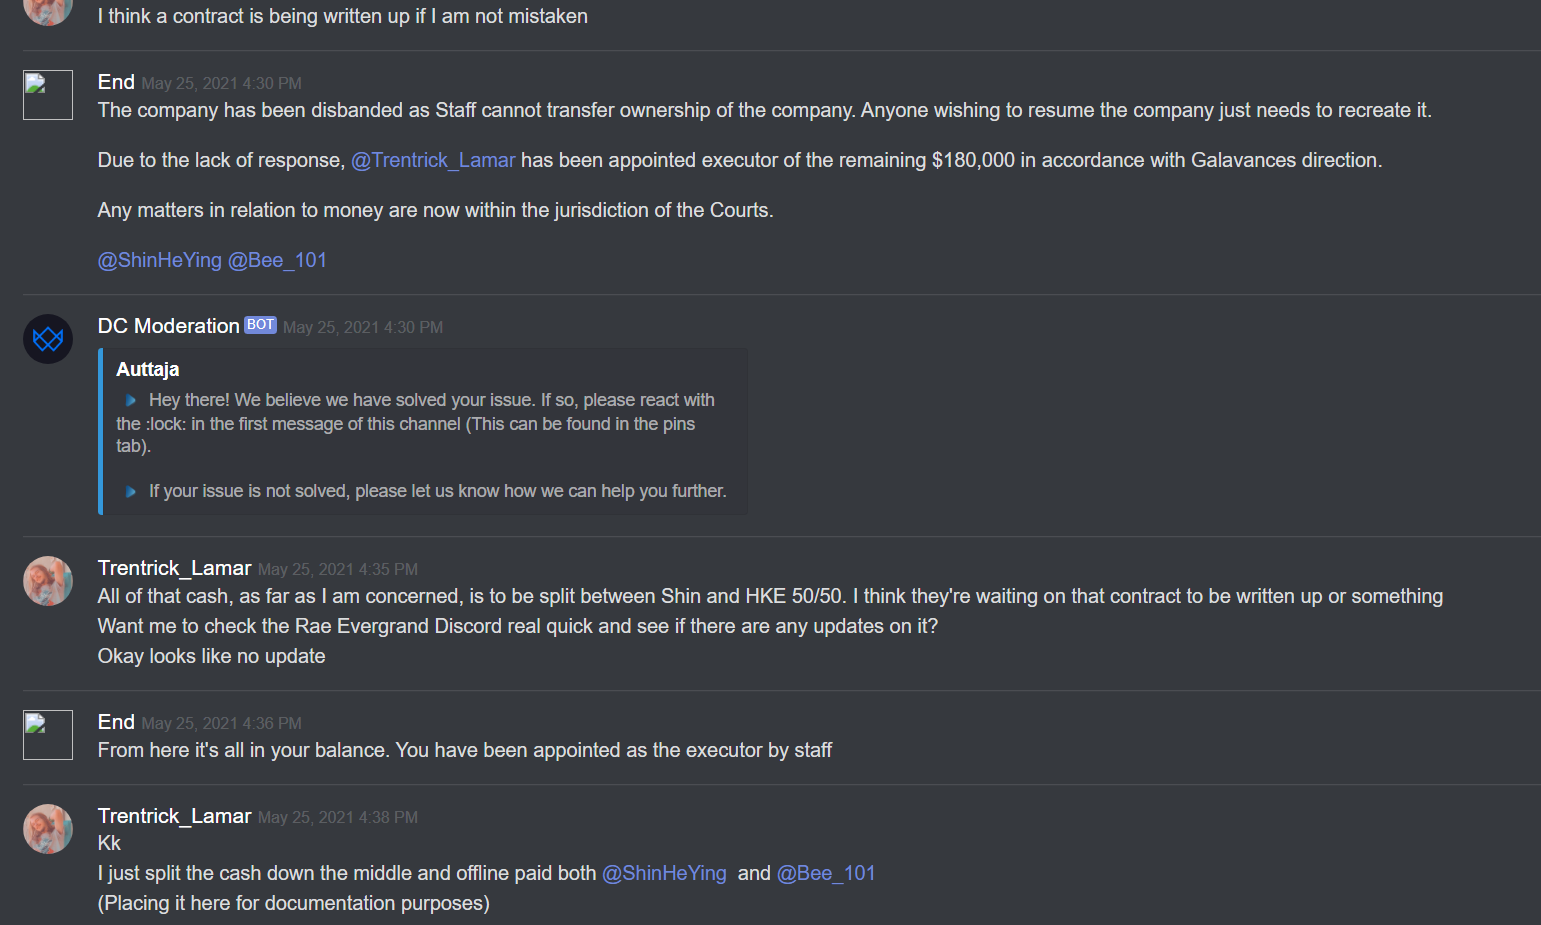Viewport: 1541px width, 925px height.
Task: Open the @Trentrick_Lamar mention in End's message
Action: pos(433,160)
